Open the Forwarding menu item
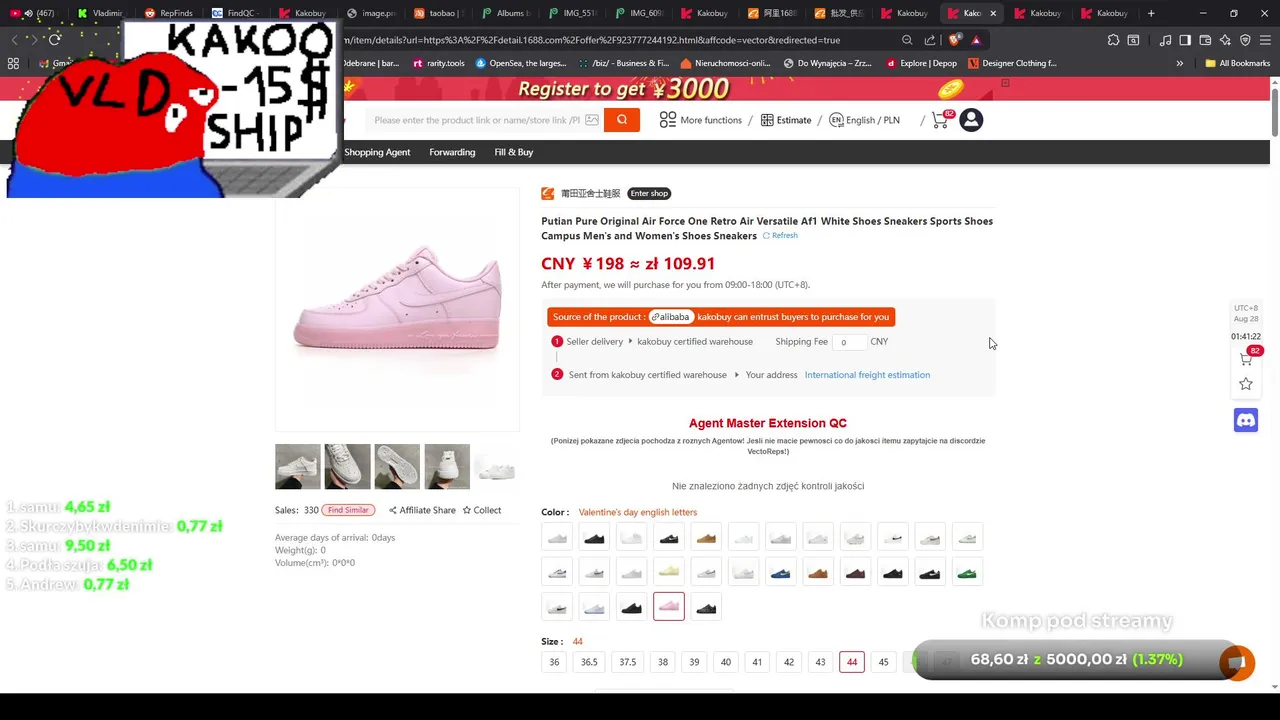 coord(452,152)
